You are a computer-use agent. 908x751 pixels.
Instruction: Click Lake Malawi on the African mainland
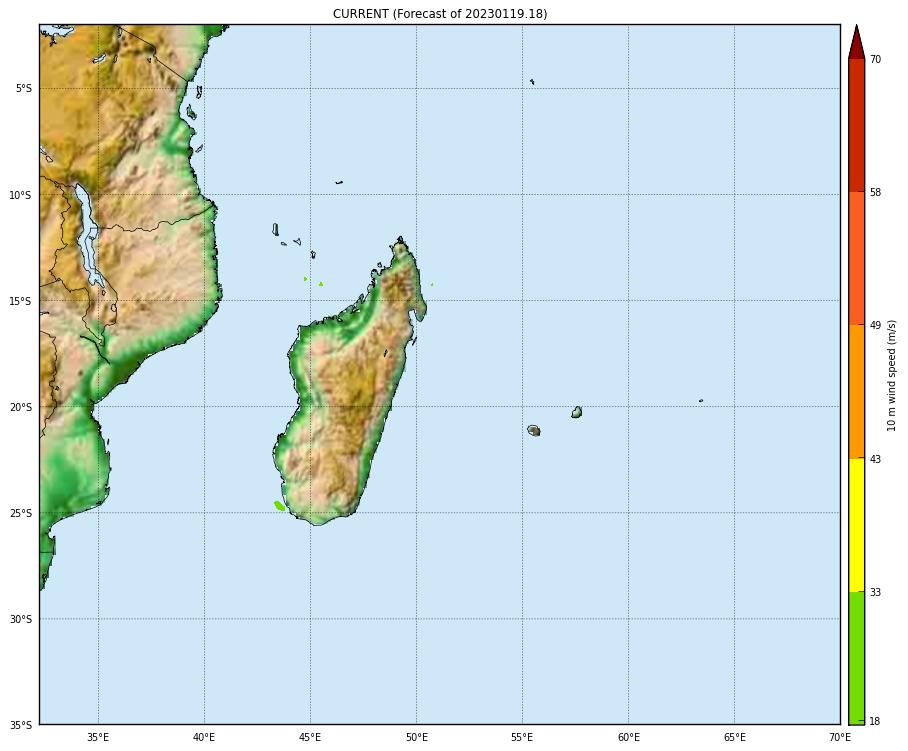pyautogui.click(x=88, y=230)
